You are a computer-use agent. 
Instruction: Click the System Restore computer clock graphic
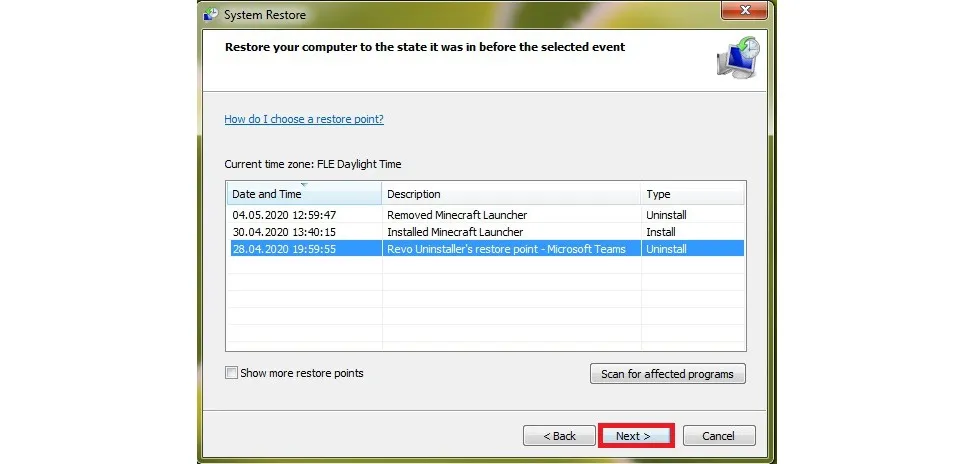(x=738, y=57)
